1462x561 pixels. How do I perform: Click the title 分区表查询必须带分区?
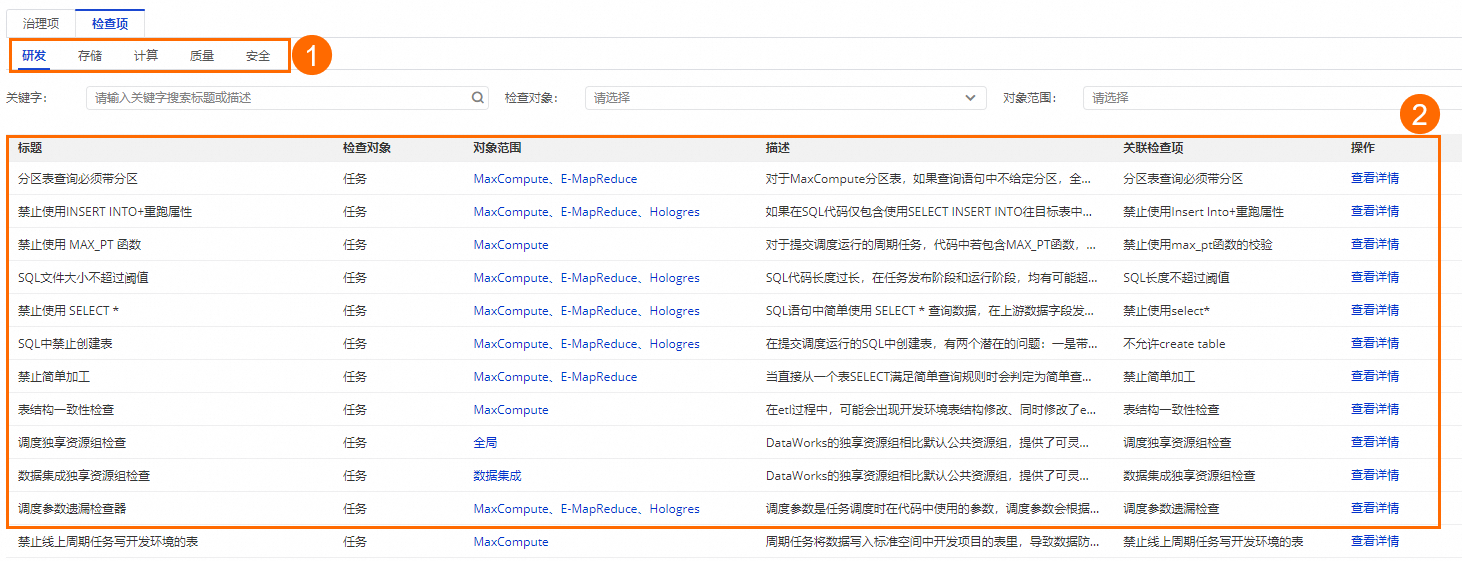point(78,179)
